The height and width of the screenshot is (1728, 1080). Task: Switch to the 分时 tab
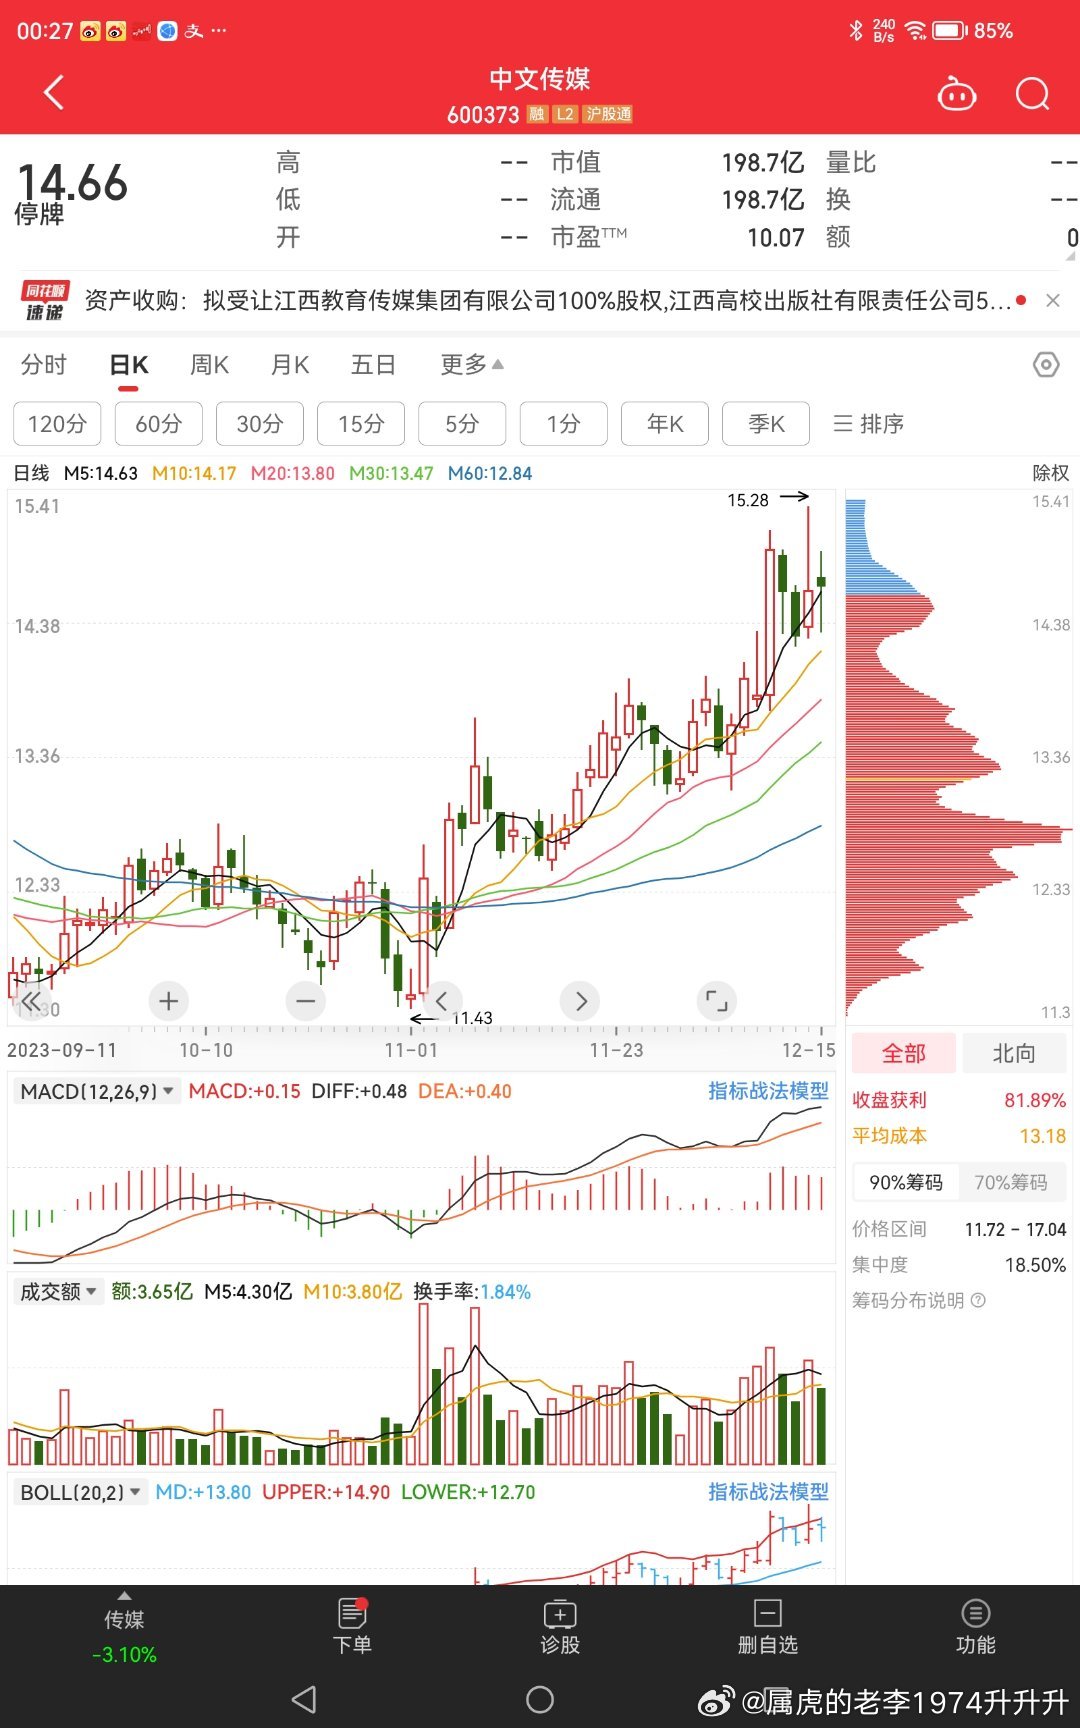pyautogui.click(x=44, y=365)
